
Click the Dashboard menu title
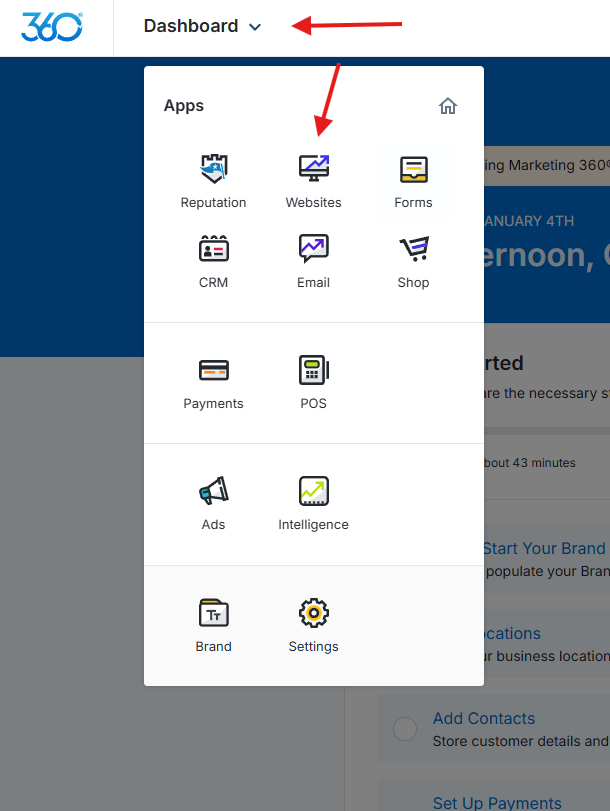point(191,26)
